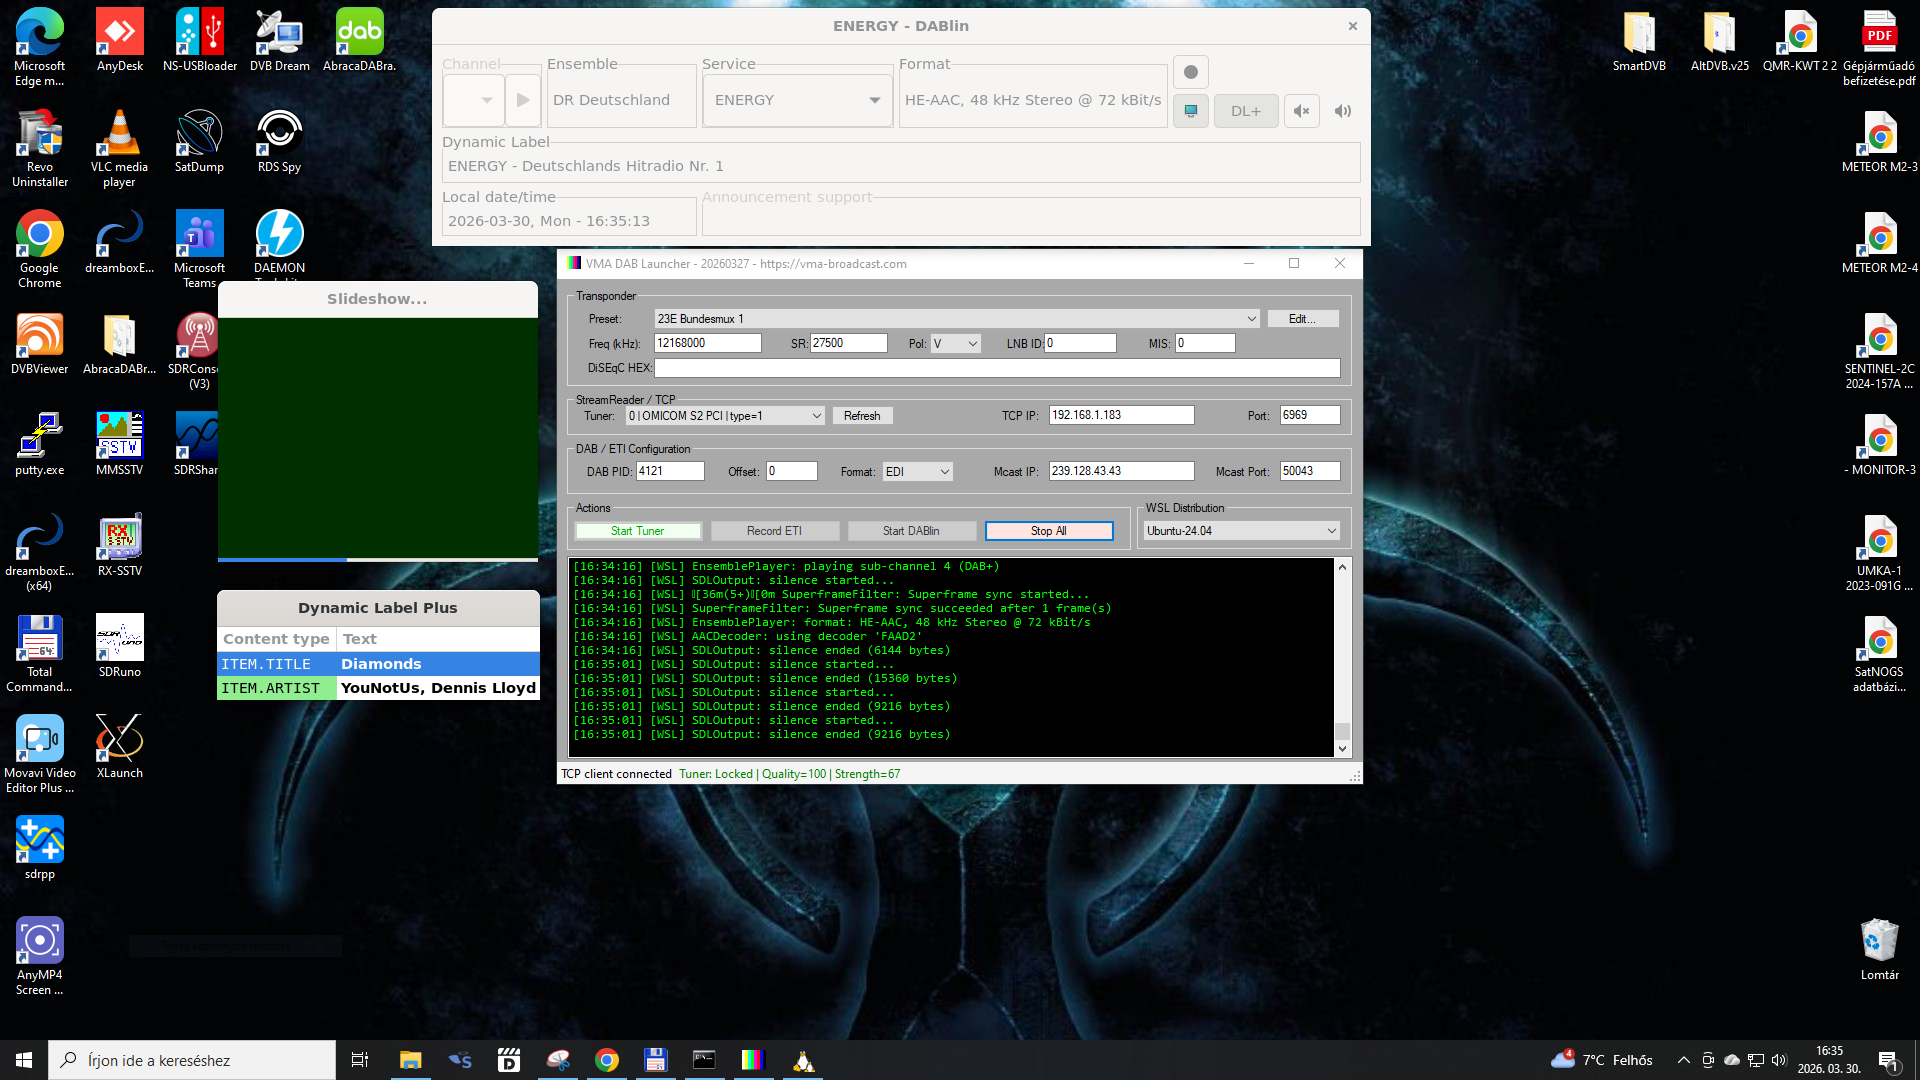Open the Pol dropdown in the launcher
The width and height of the screenshot is (1920, 1080).
click(x=955, y=344)
